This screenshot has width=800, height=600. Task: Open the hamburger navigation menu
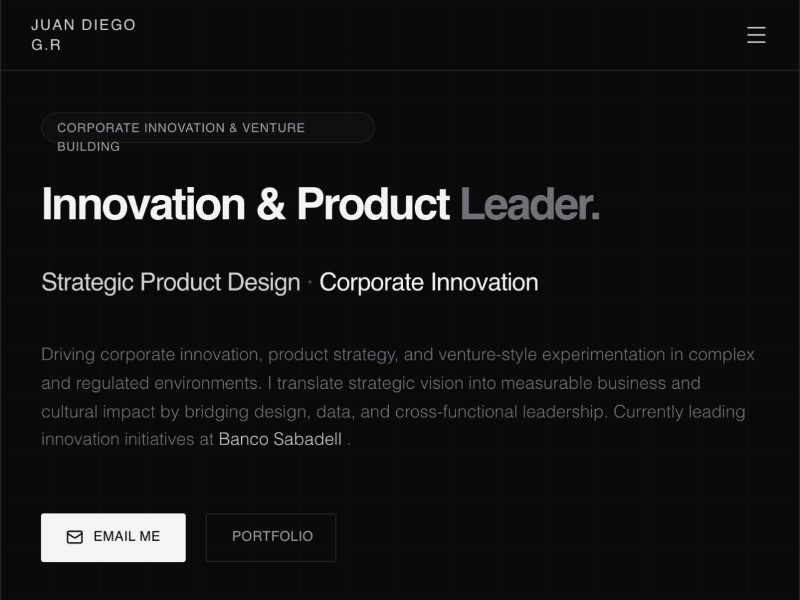pyautogui.click(x=756, y=35)
